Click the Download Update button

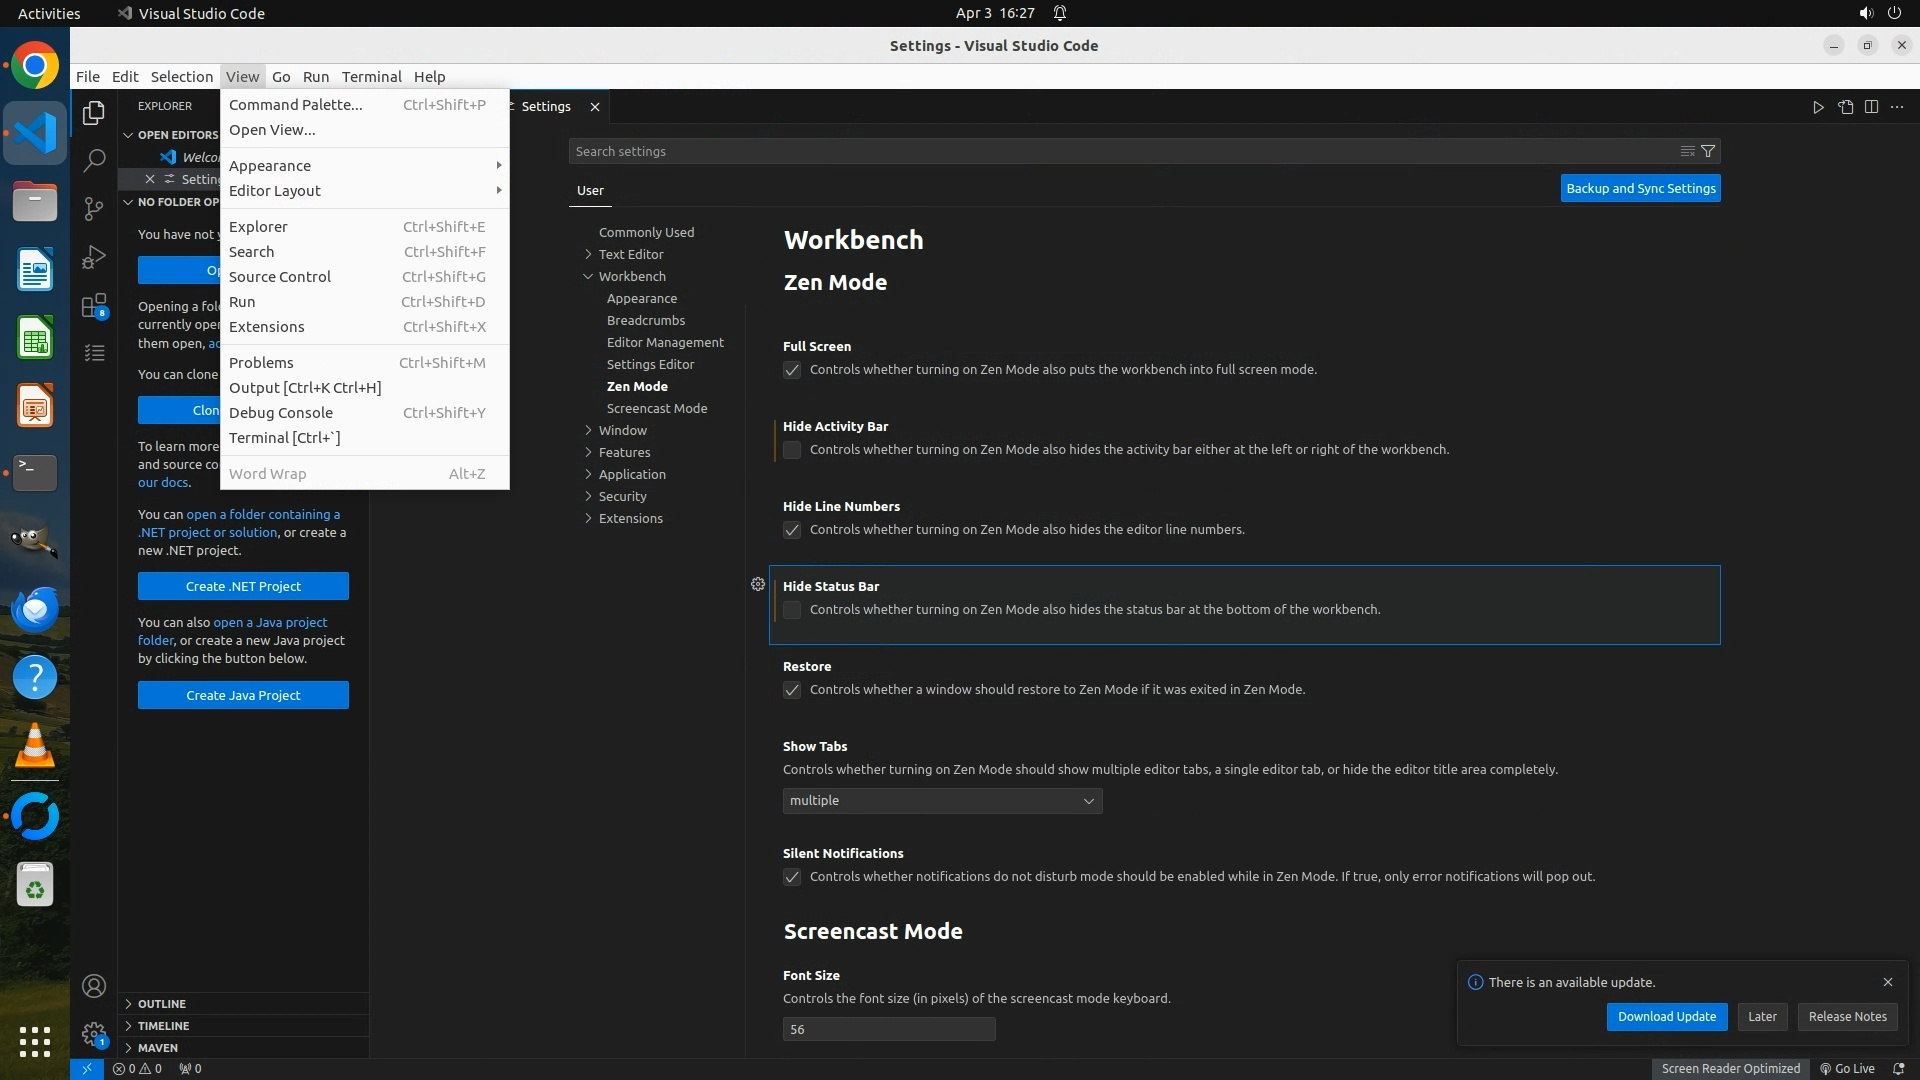coord(1666,1016)
